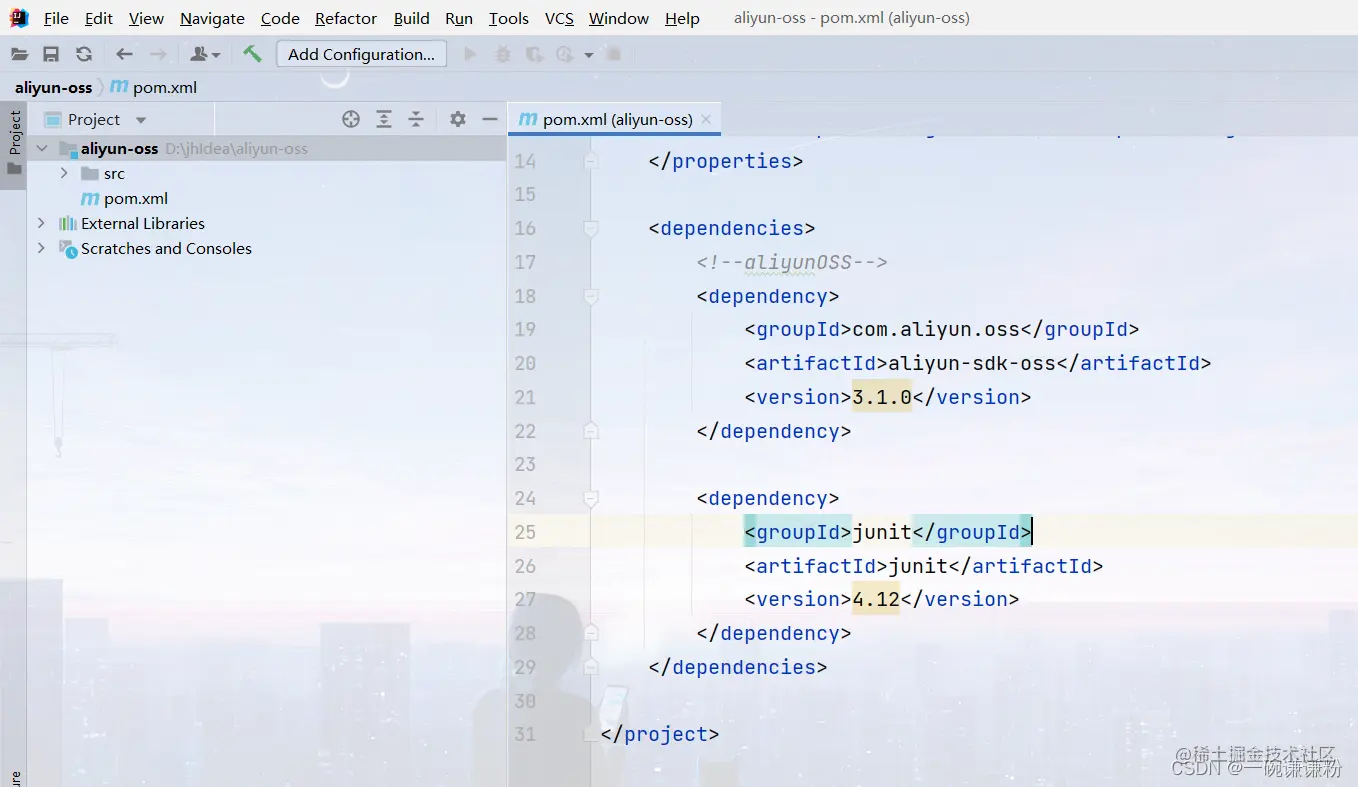1358x787 pixels.
Task: Click the closing properties tag on line 14
Action: tap(726, 161)
